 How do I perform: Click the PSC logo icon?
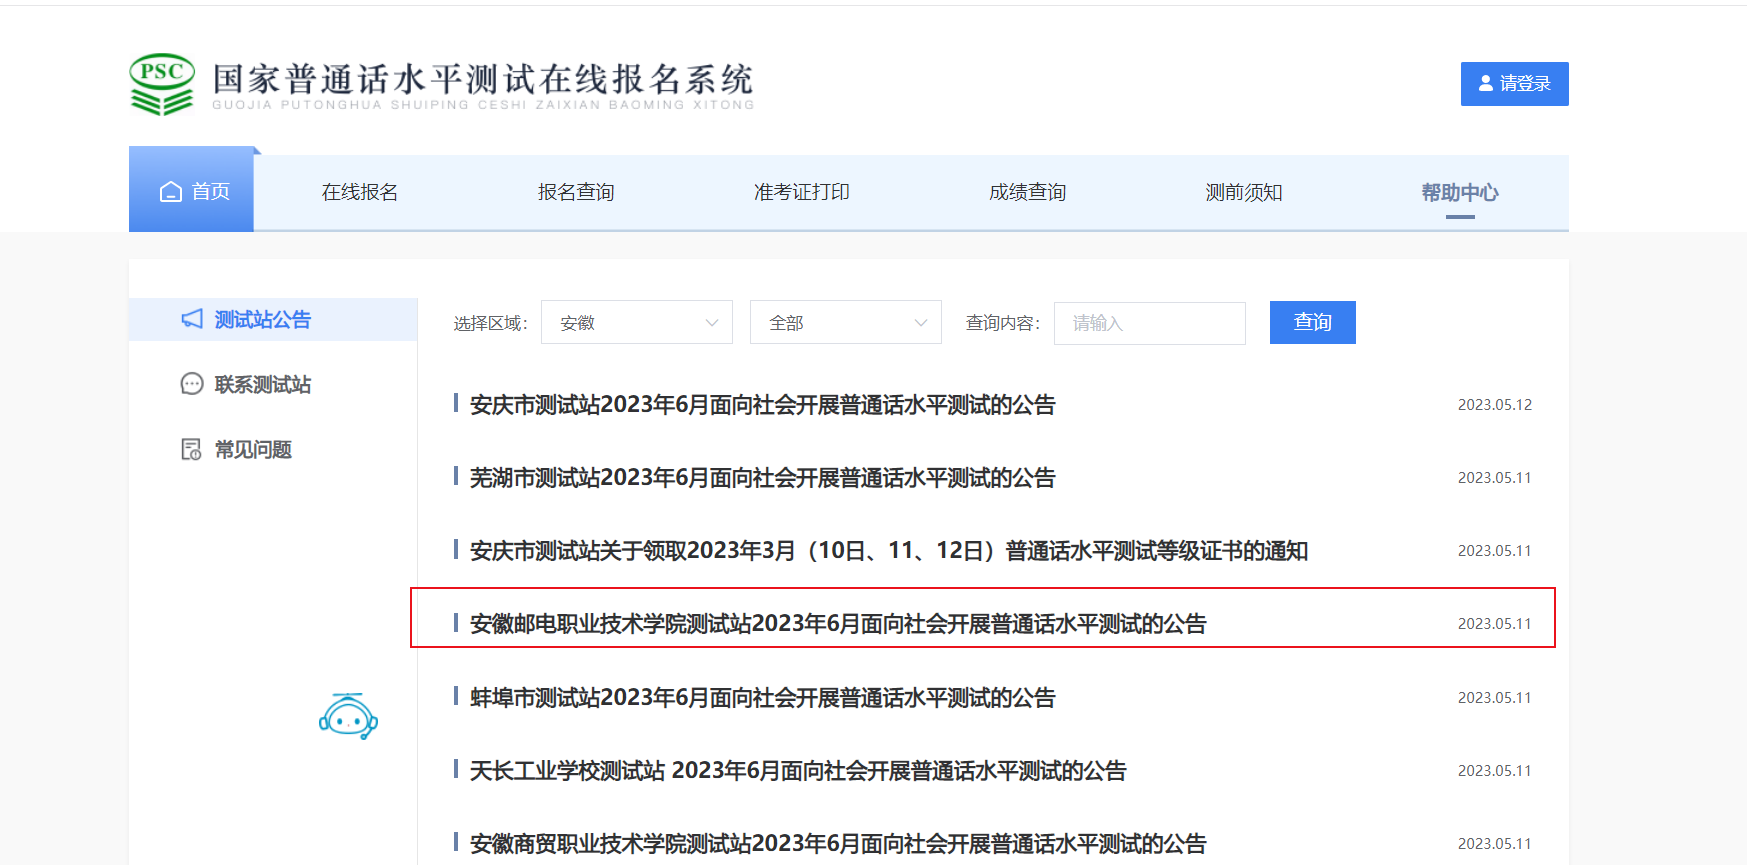point(162,84)
